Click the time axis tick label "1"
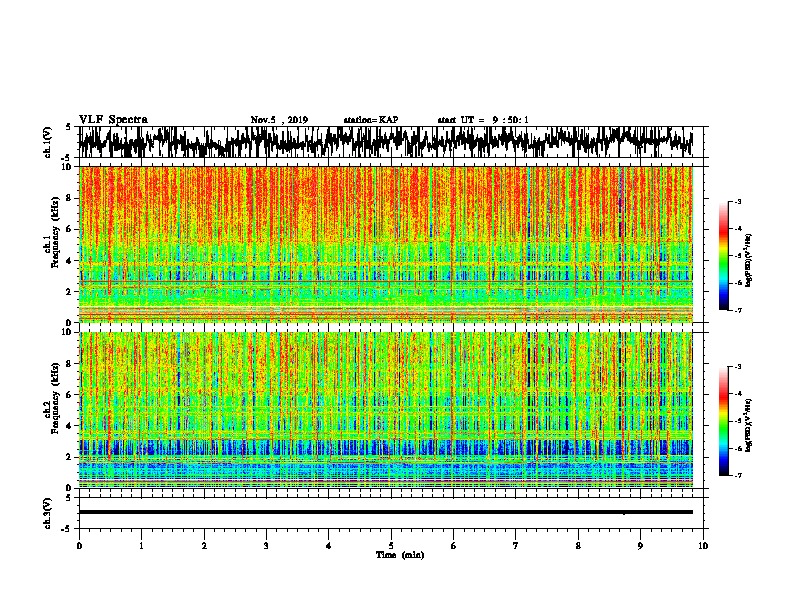Image resolution: width=792 pixels, height=612 pixels. [x=141, y=546]
